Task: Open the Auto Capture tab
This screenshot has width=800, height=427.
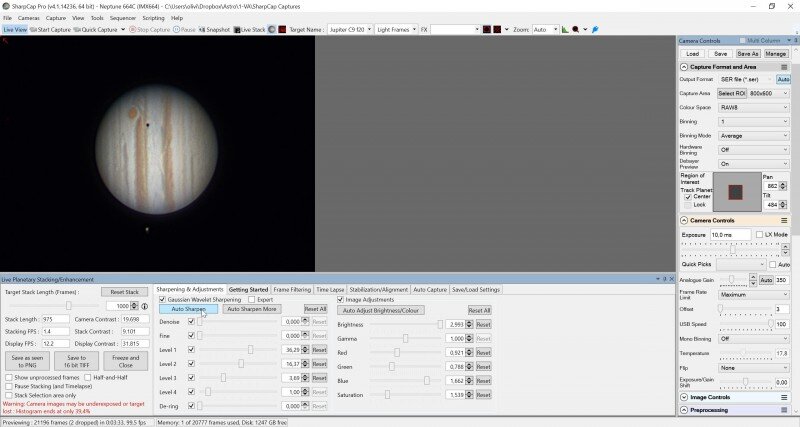Action: 430,289
